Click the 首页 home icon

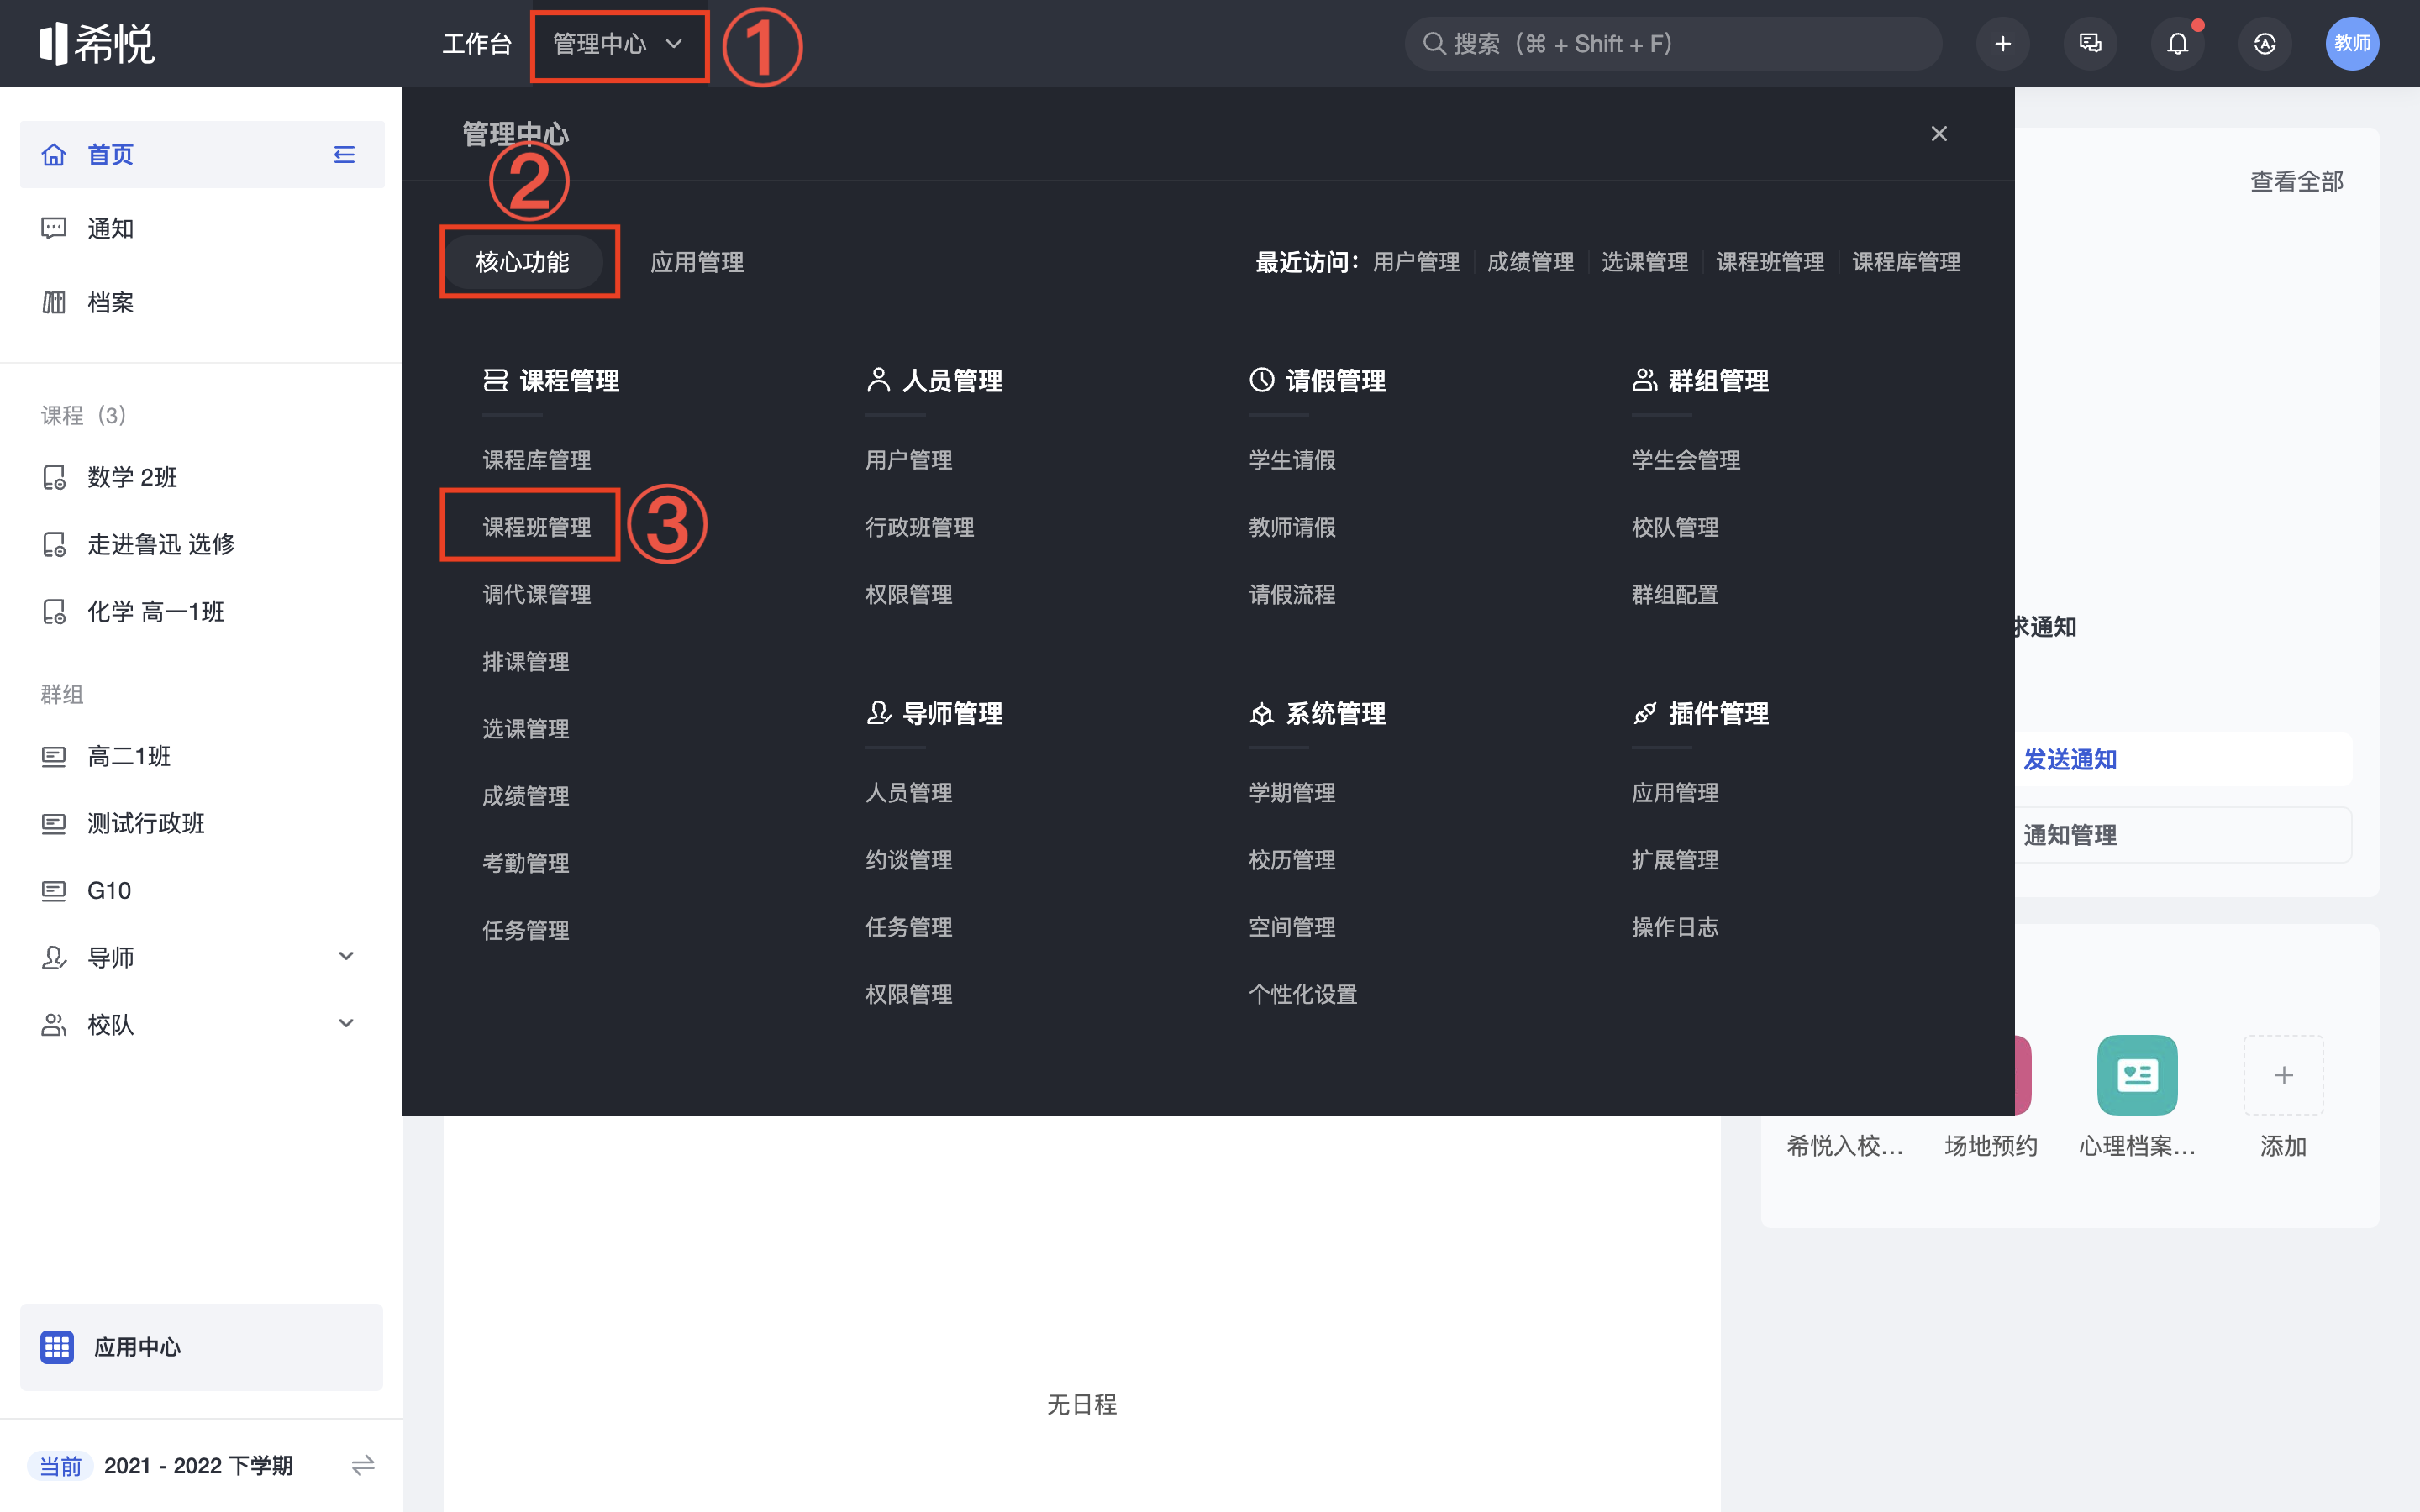coord(54,155)
